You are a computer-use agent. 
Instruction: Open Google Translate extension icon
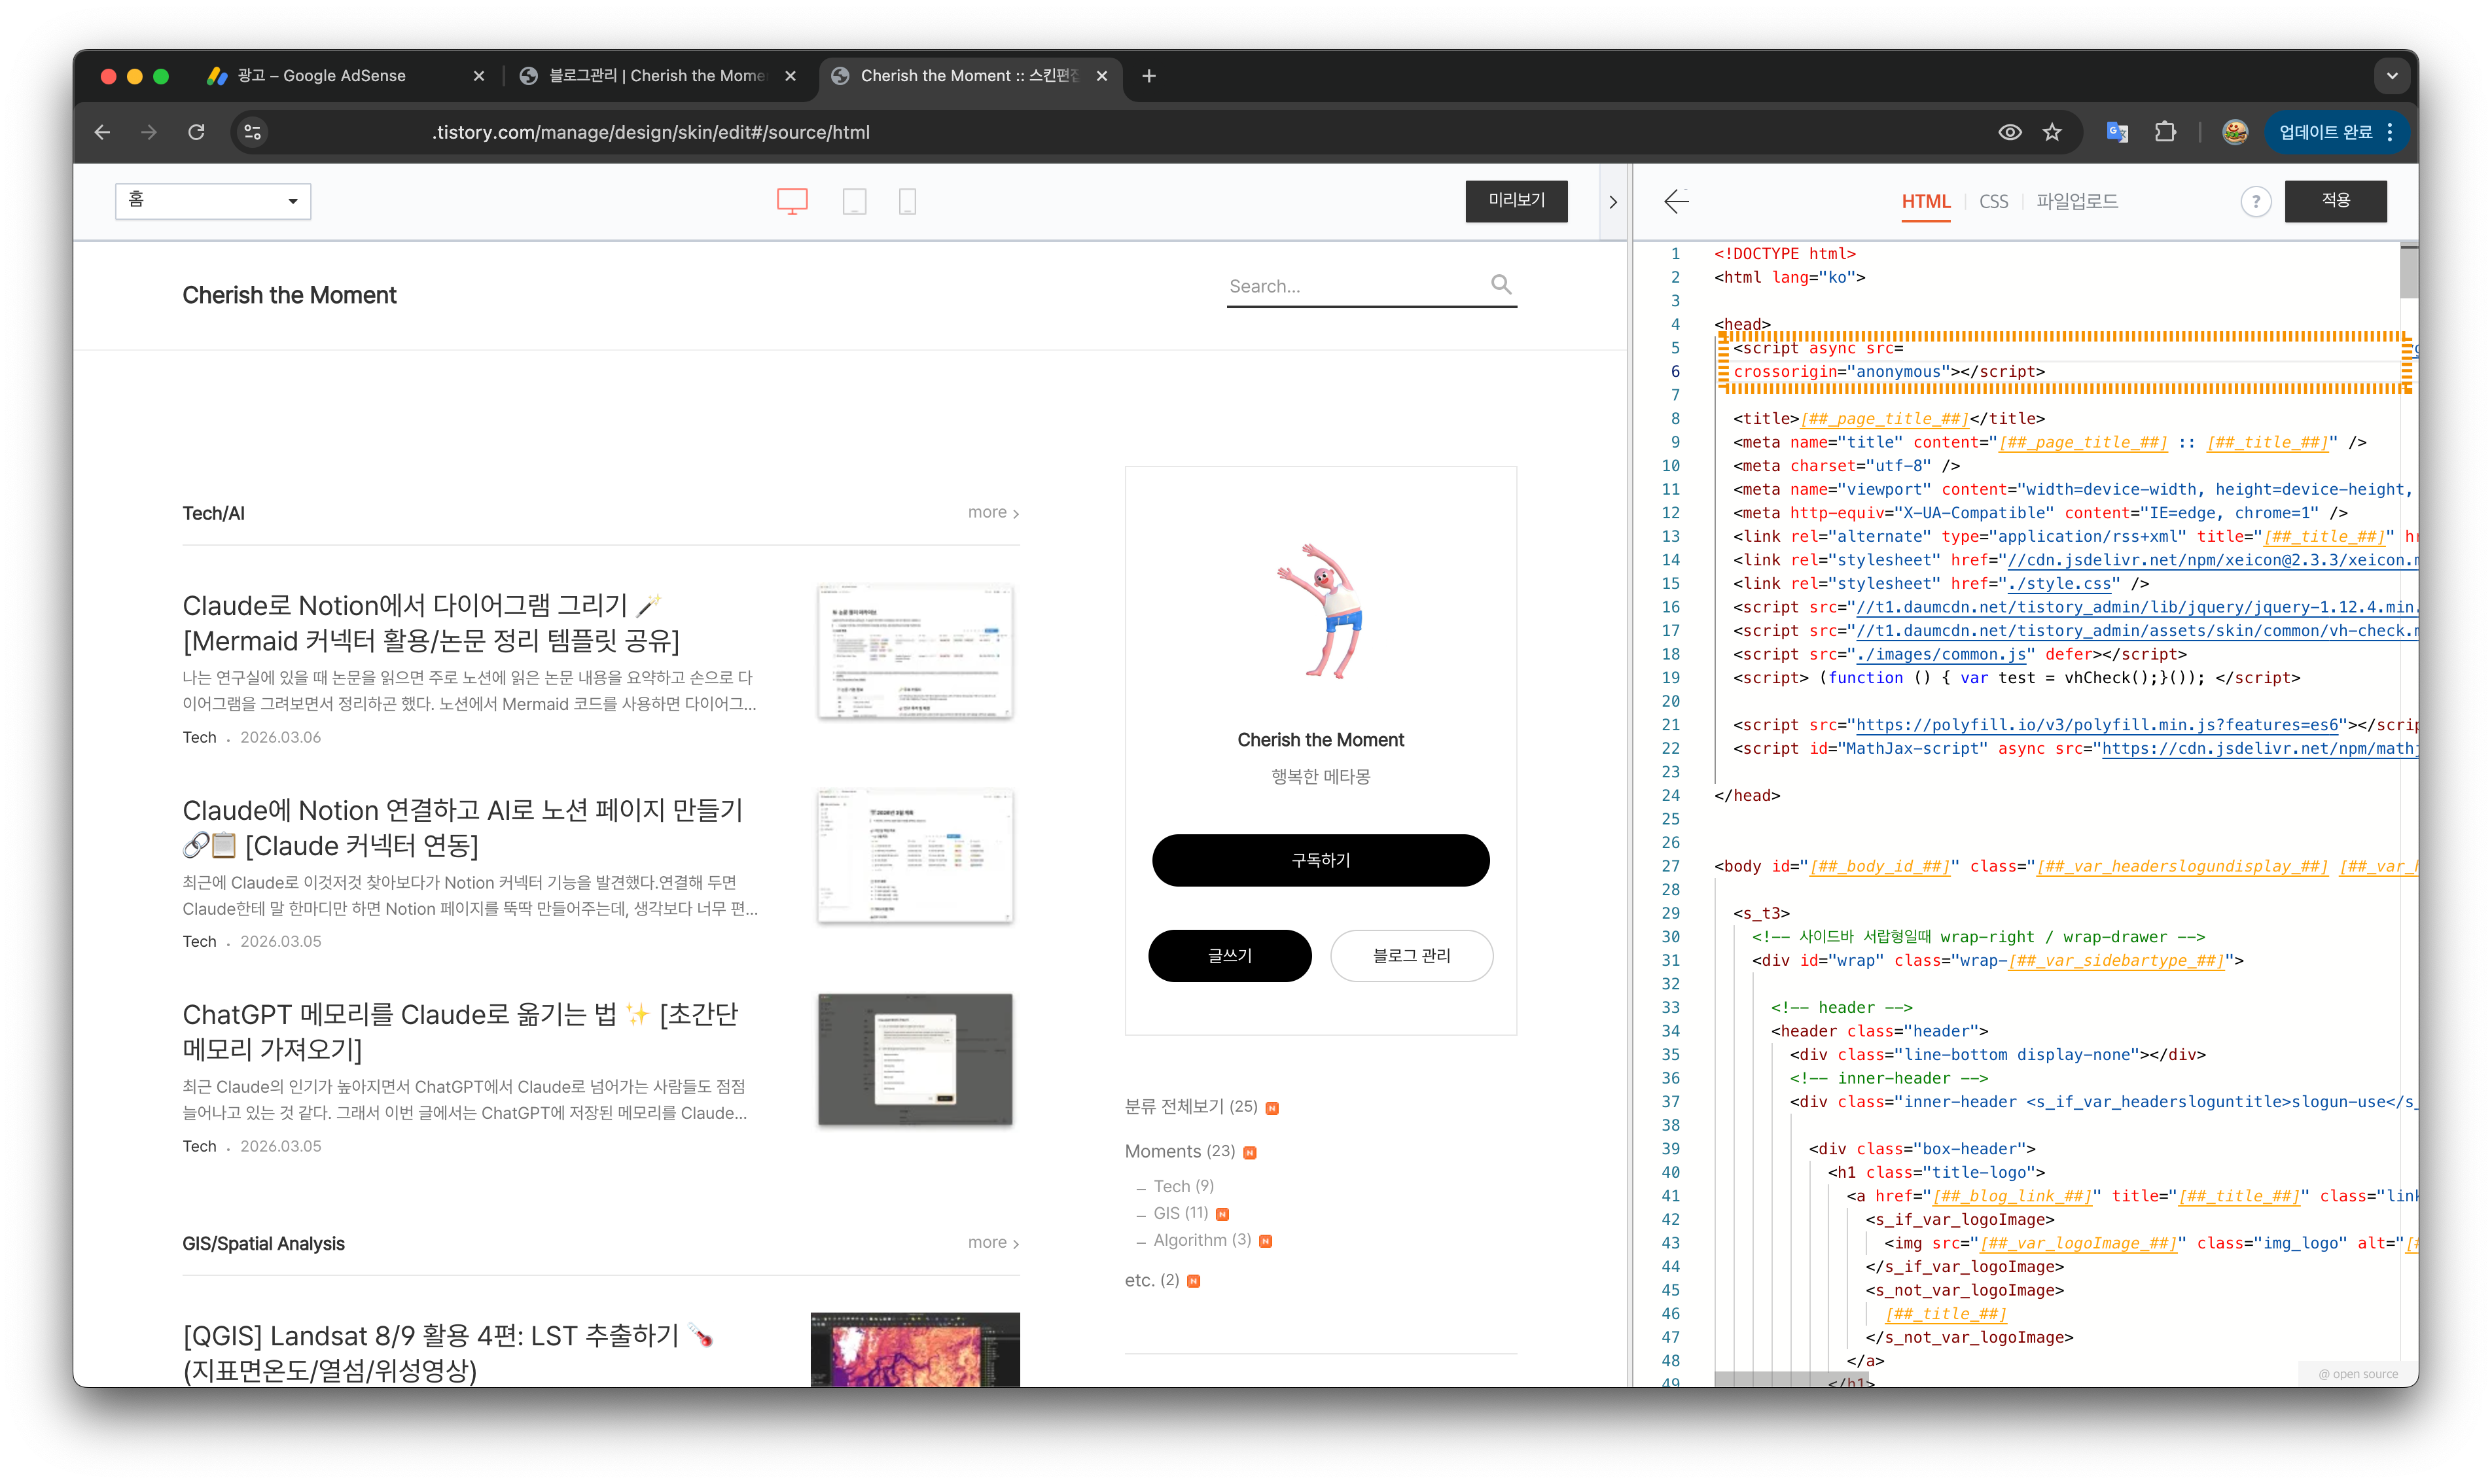pos(2117,132)
